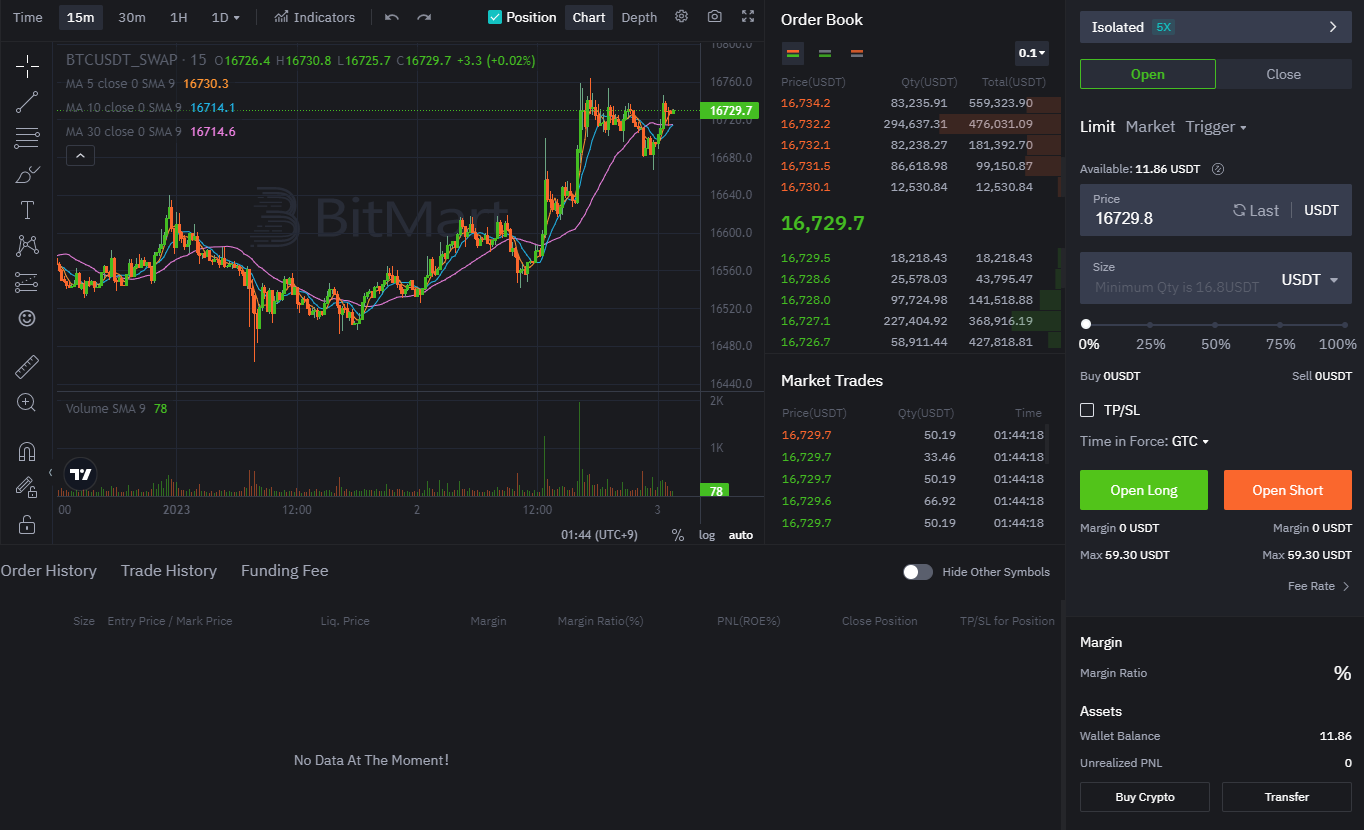Expand the Trigger order type dropdown
1364x830 pixels.
1216,127
